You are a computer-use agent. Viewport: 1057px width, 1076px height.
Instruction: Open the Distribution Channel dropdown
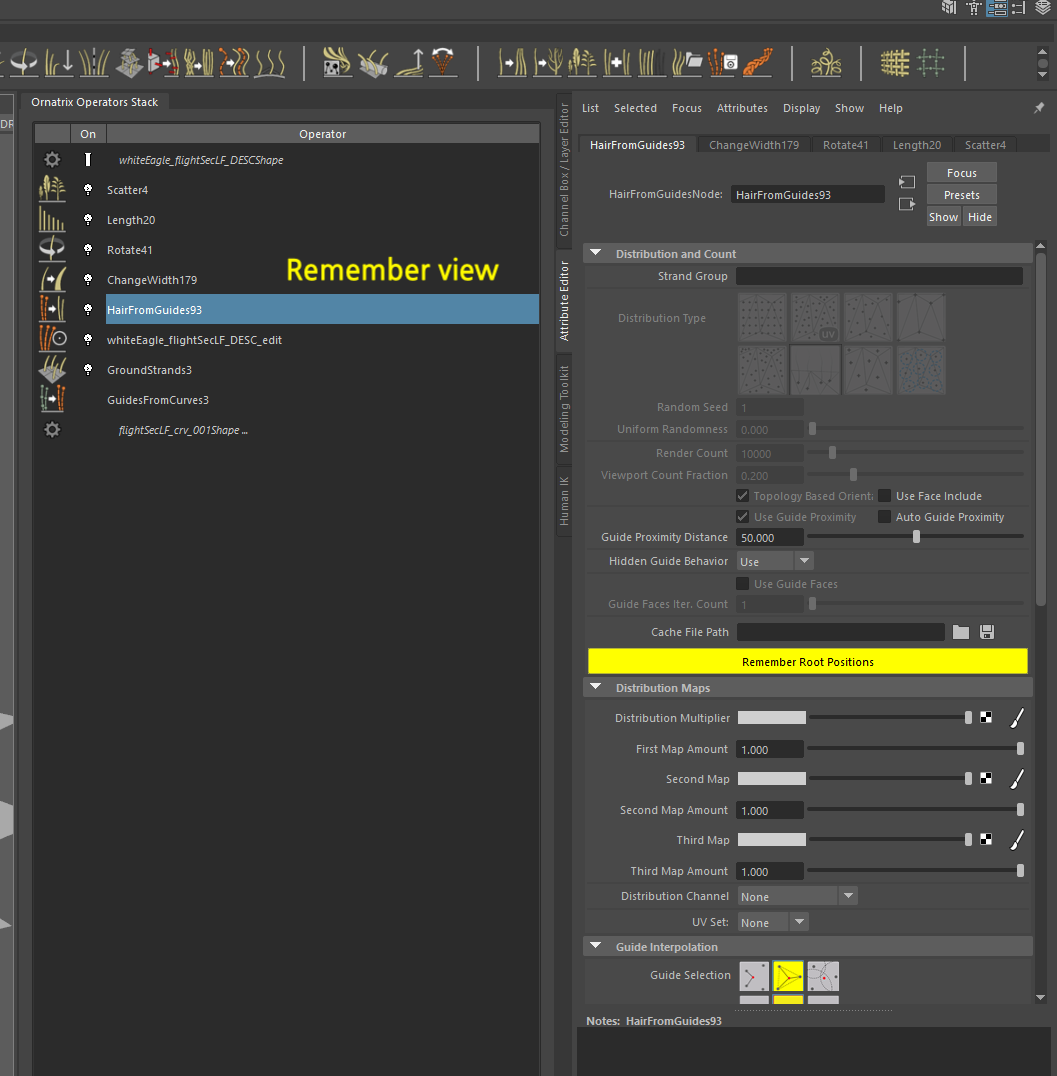[x=797, y=896]
